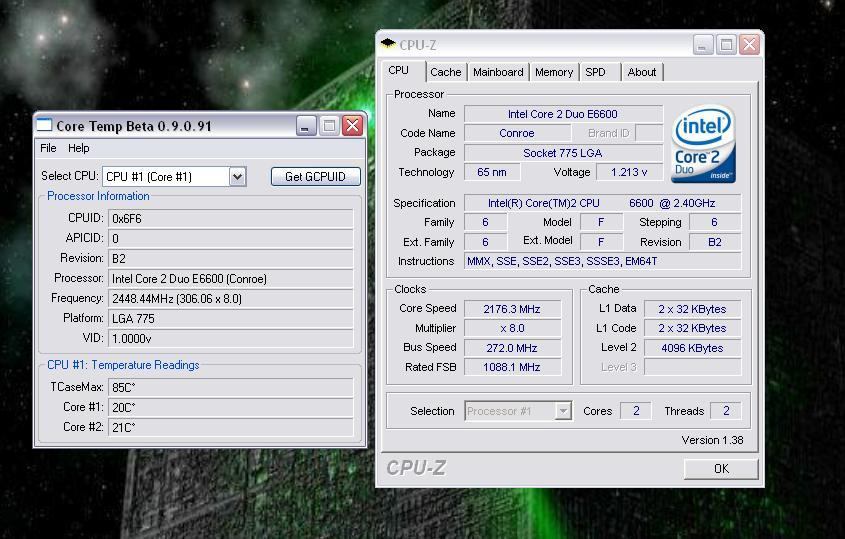Click the Voltage value 1.213 v
This screenshot has width=845, height=539.
pyautogui.click(x=629, y=172)
